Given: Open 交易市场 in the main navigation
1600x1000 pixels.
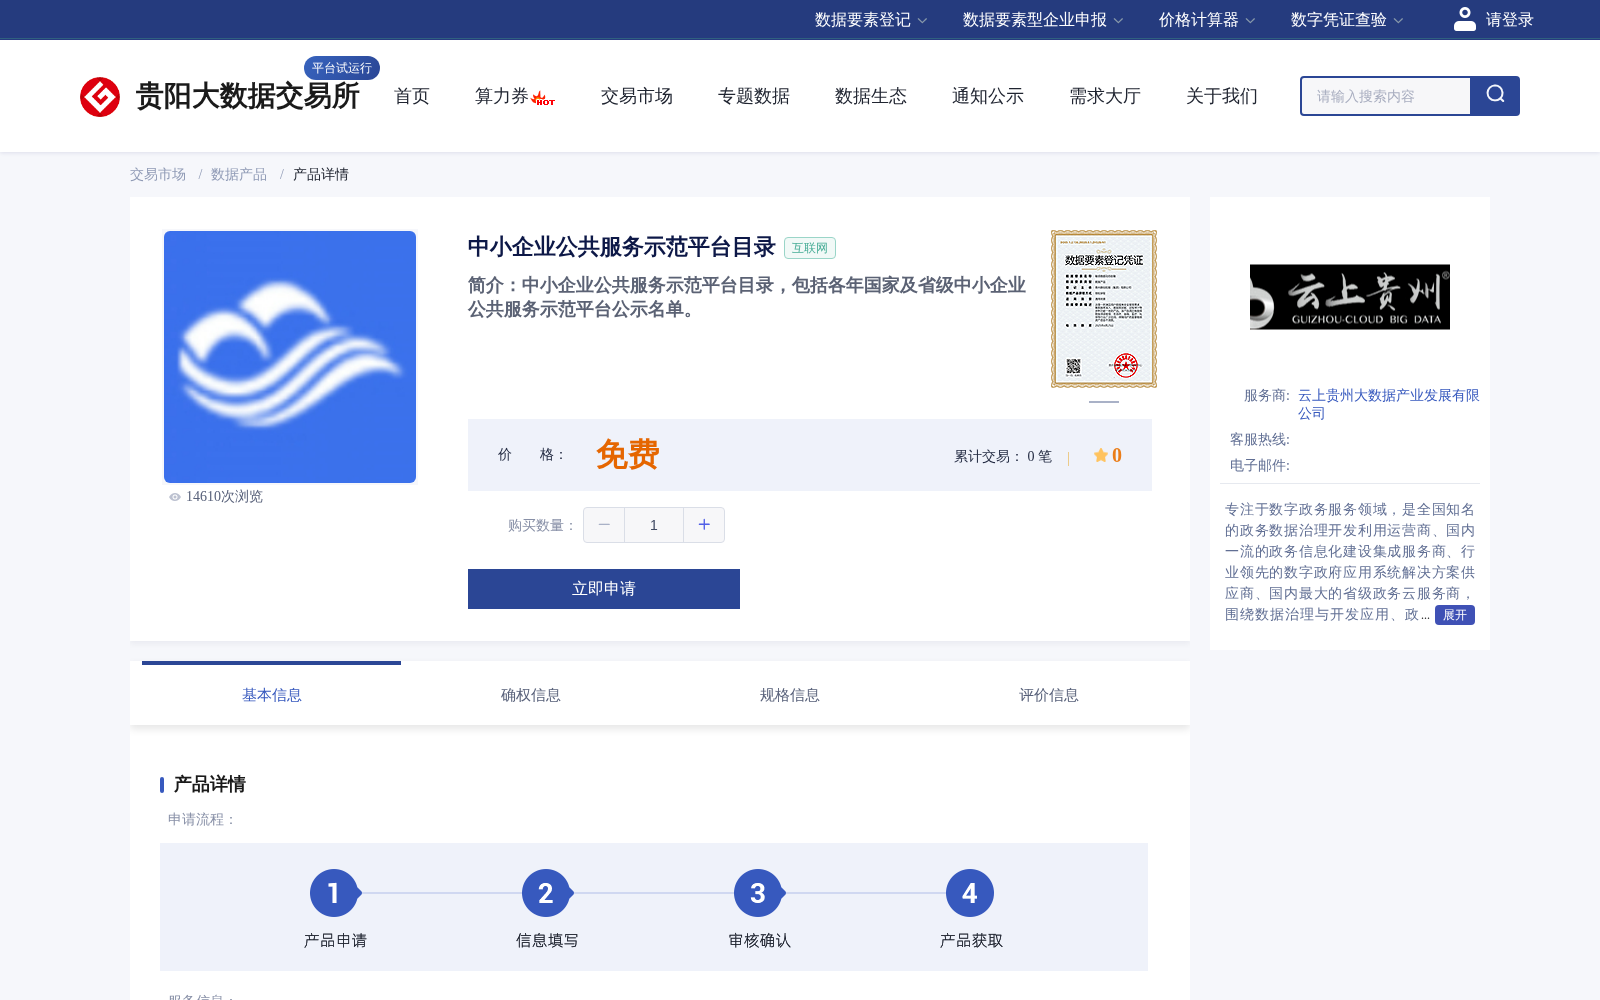Looking at the screenshot, I should pyautogui.click(x=637, y=96).
